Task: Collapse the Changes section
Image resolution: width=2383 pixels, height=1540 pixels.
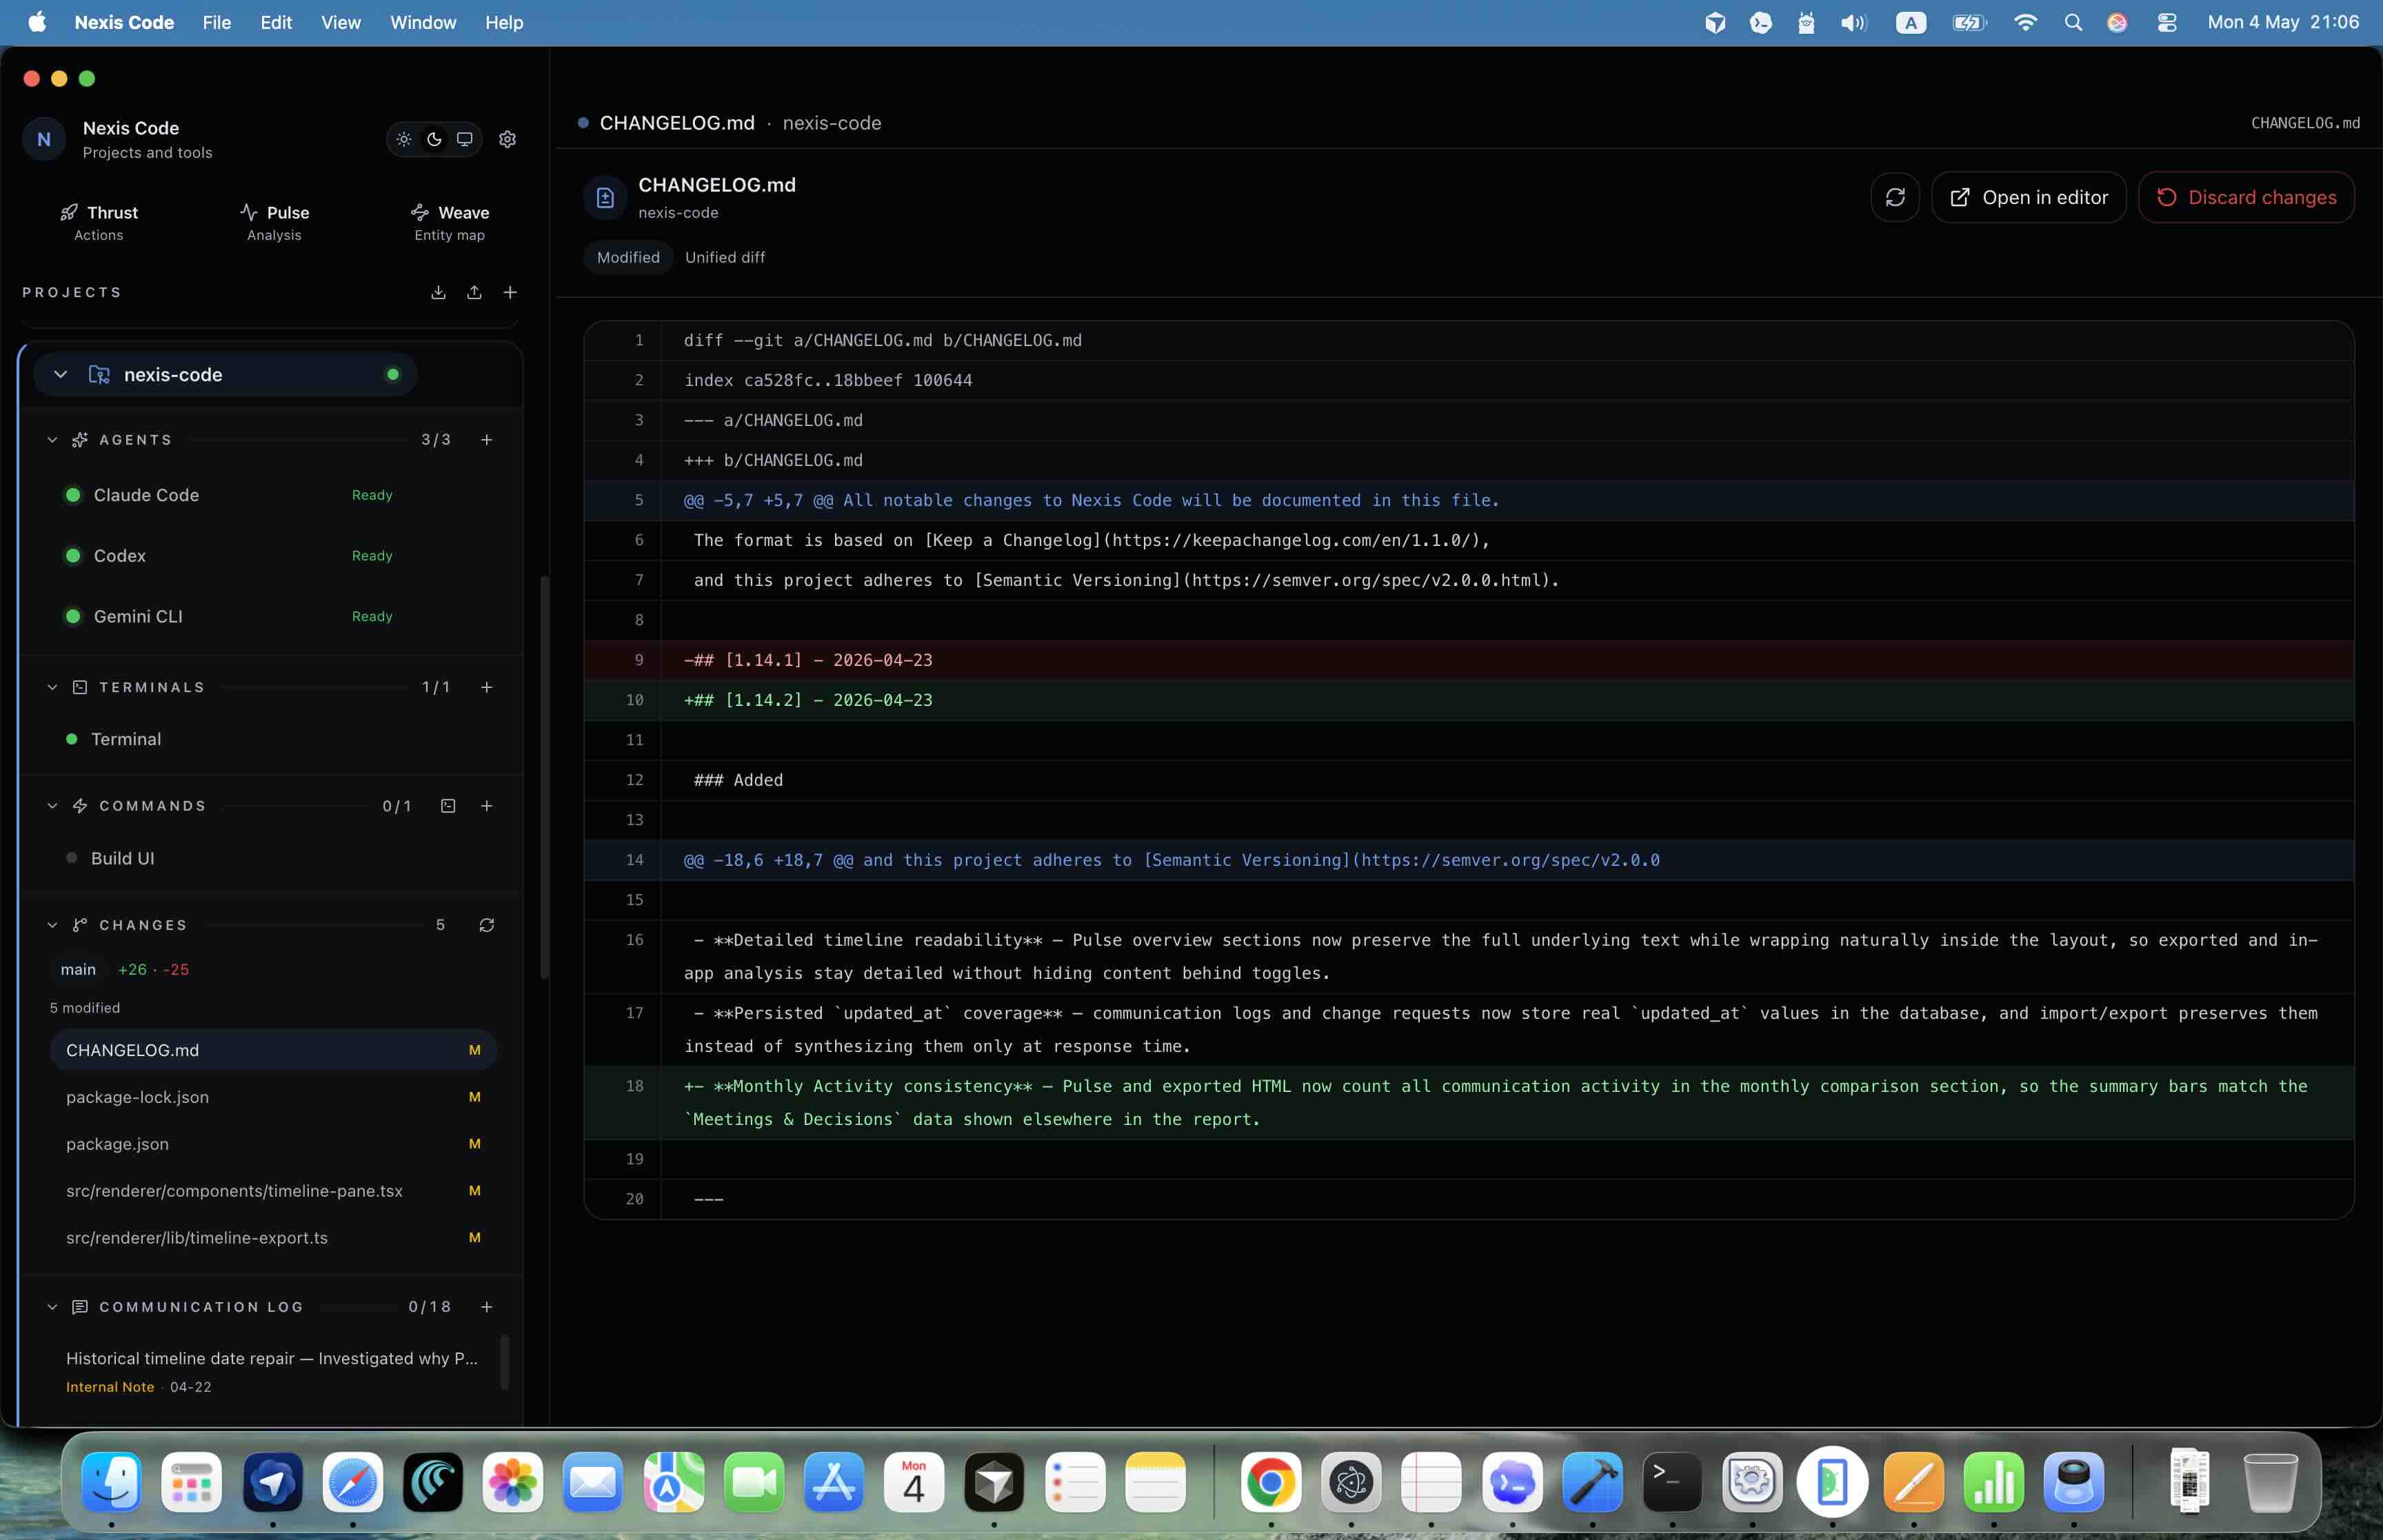Action: pos(52,925)
